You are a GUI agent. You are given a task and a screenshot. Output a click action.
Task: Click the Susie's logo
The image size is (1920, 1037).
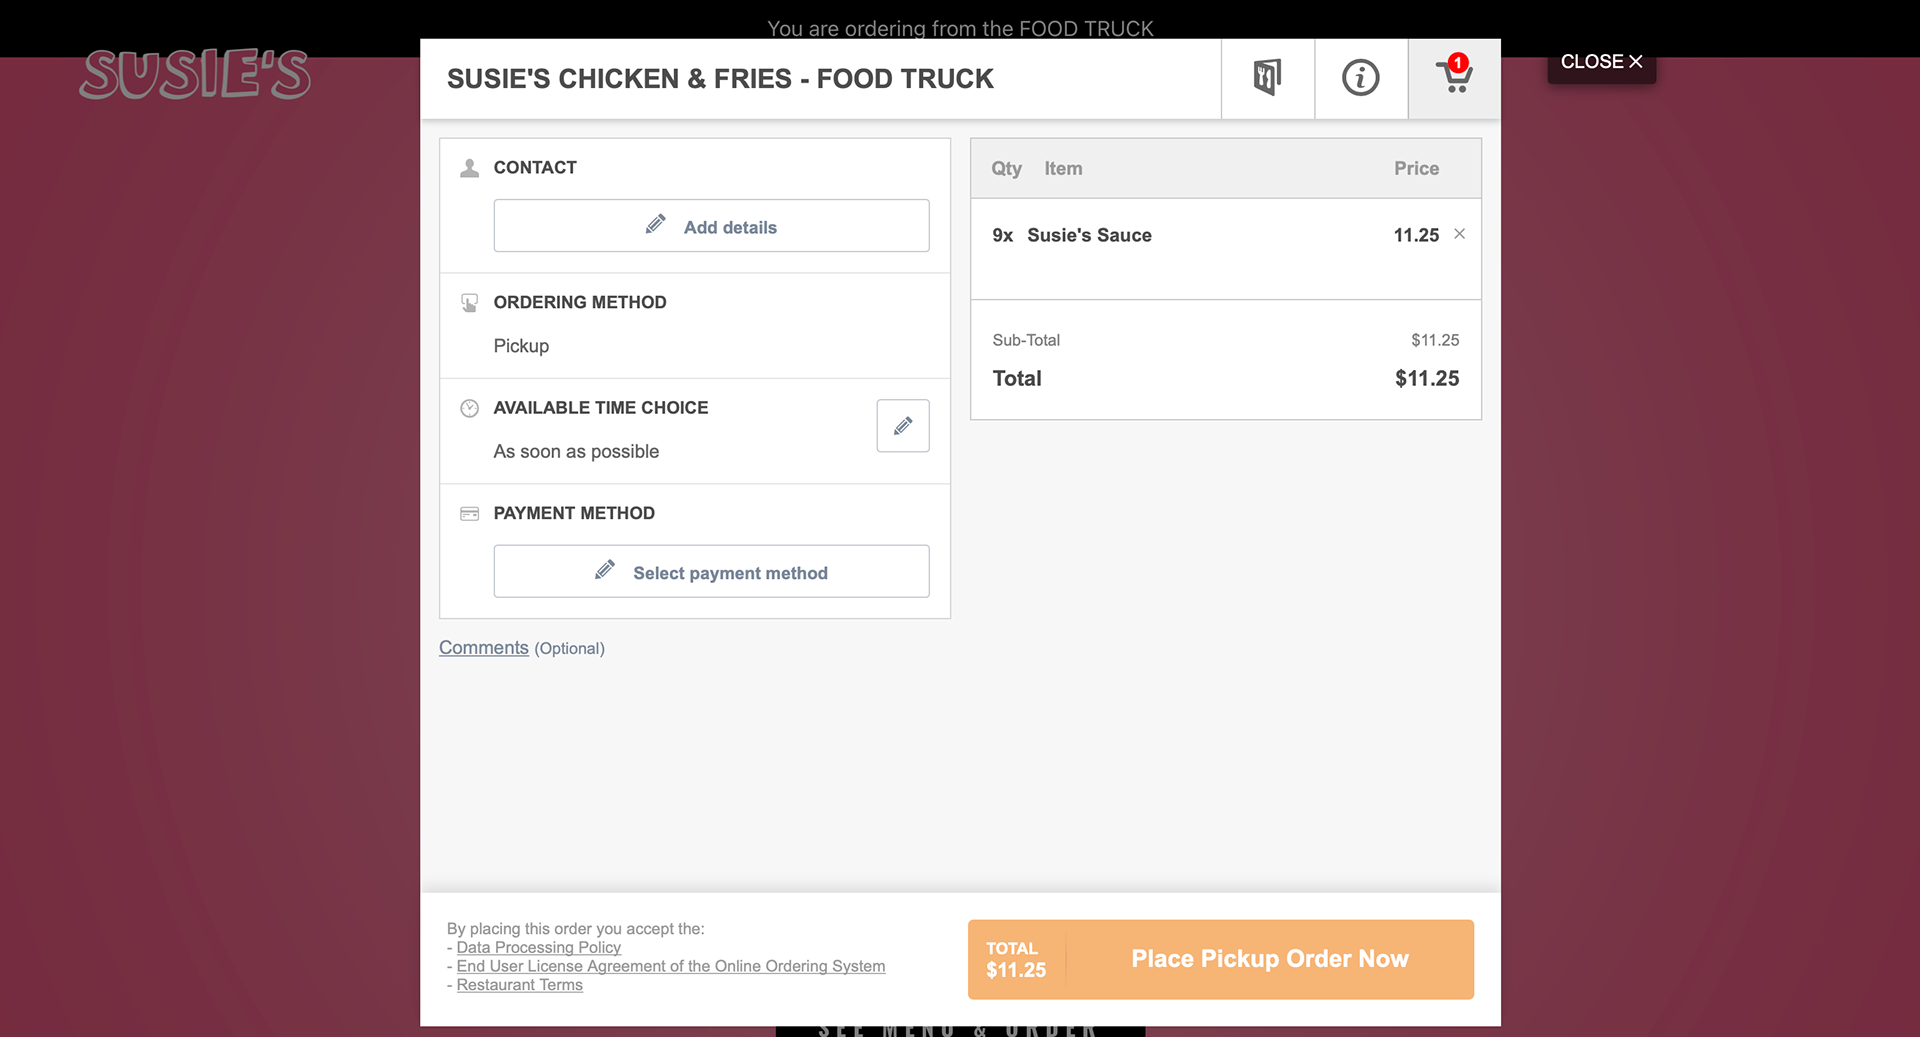[195, 75]
